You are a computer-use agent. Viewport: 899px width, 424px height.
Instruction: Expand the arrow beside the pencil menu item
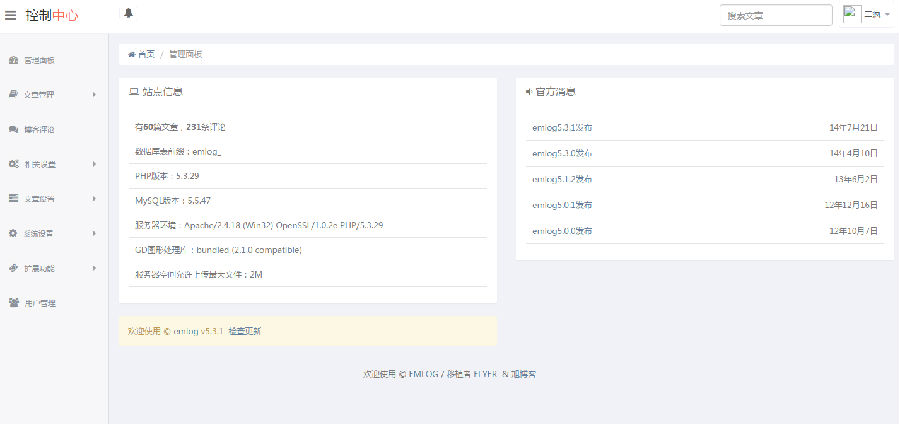[x=94, y=95]
